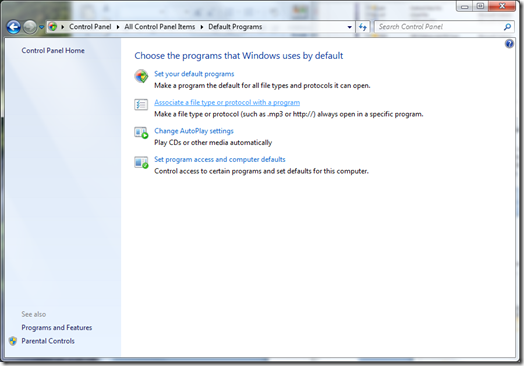Click the Search Control Panel field
Viewport: 524px width, 366px height.
(x=438, y=27)
